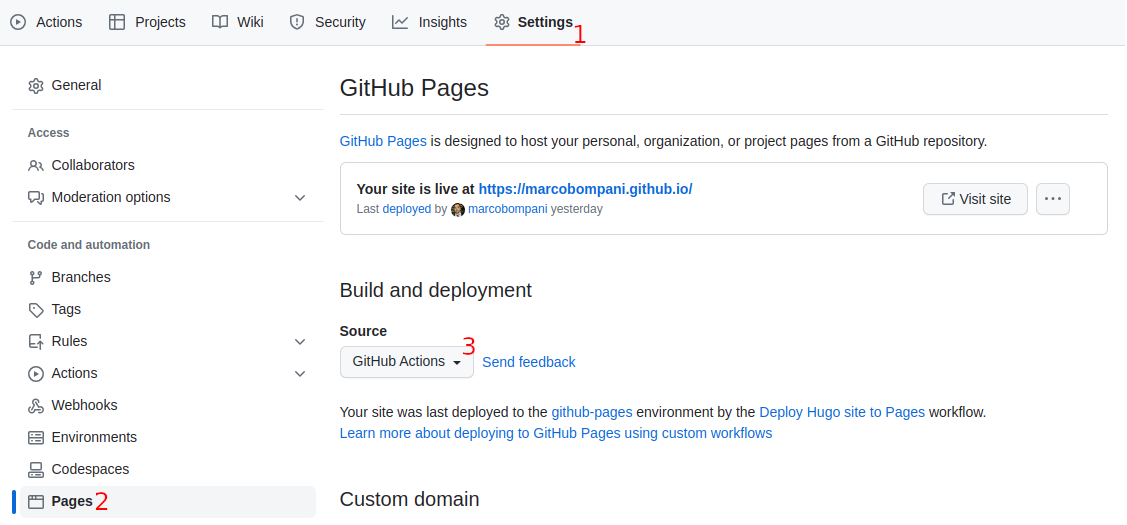Click the Insights graph icon
The image size is (1127, 525).
click(x=400, y=22)
